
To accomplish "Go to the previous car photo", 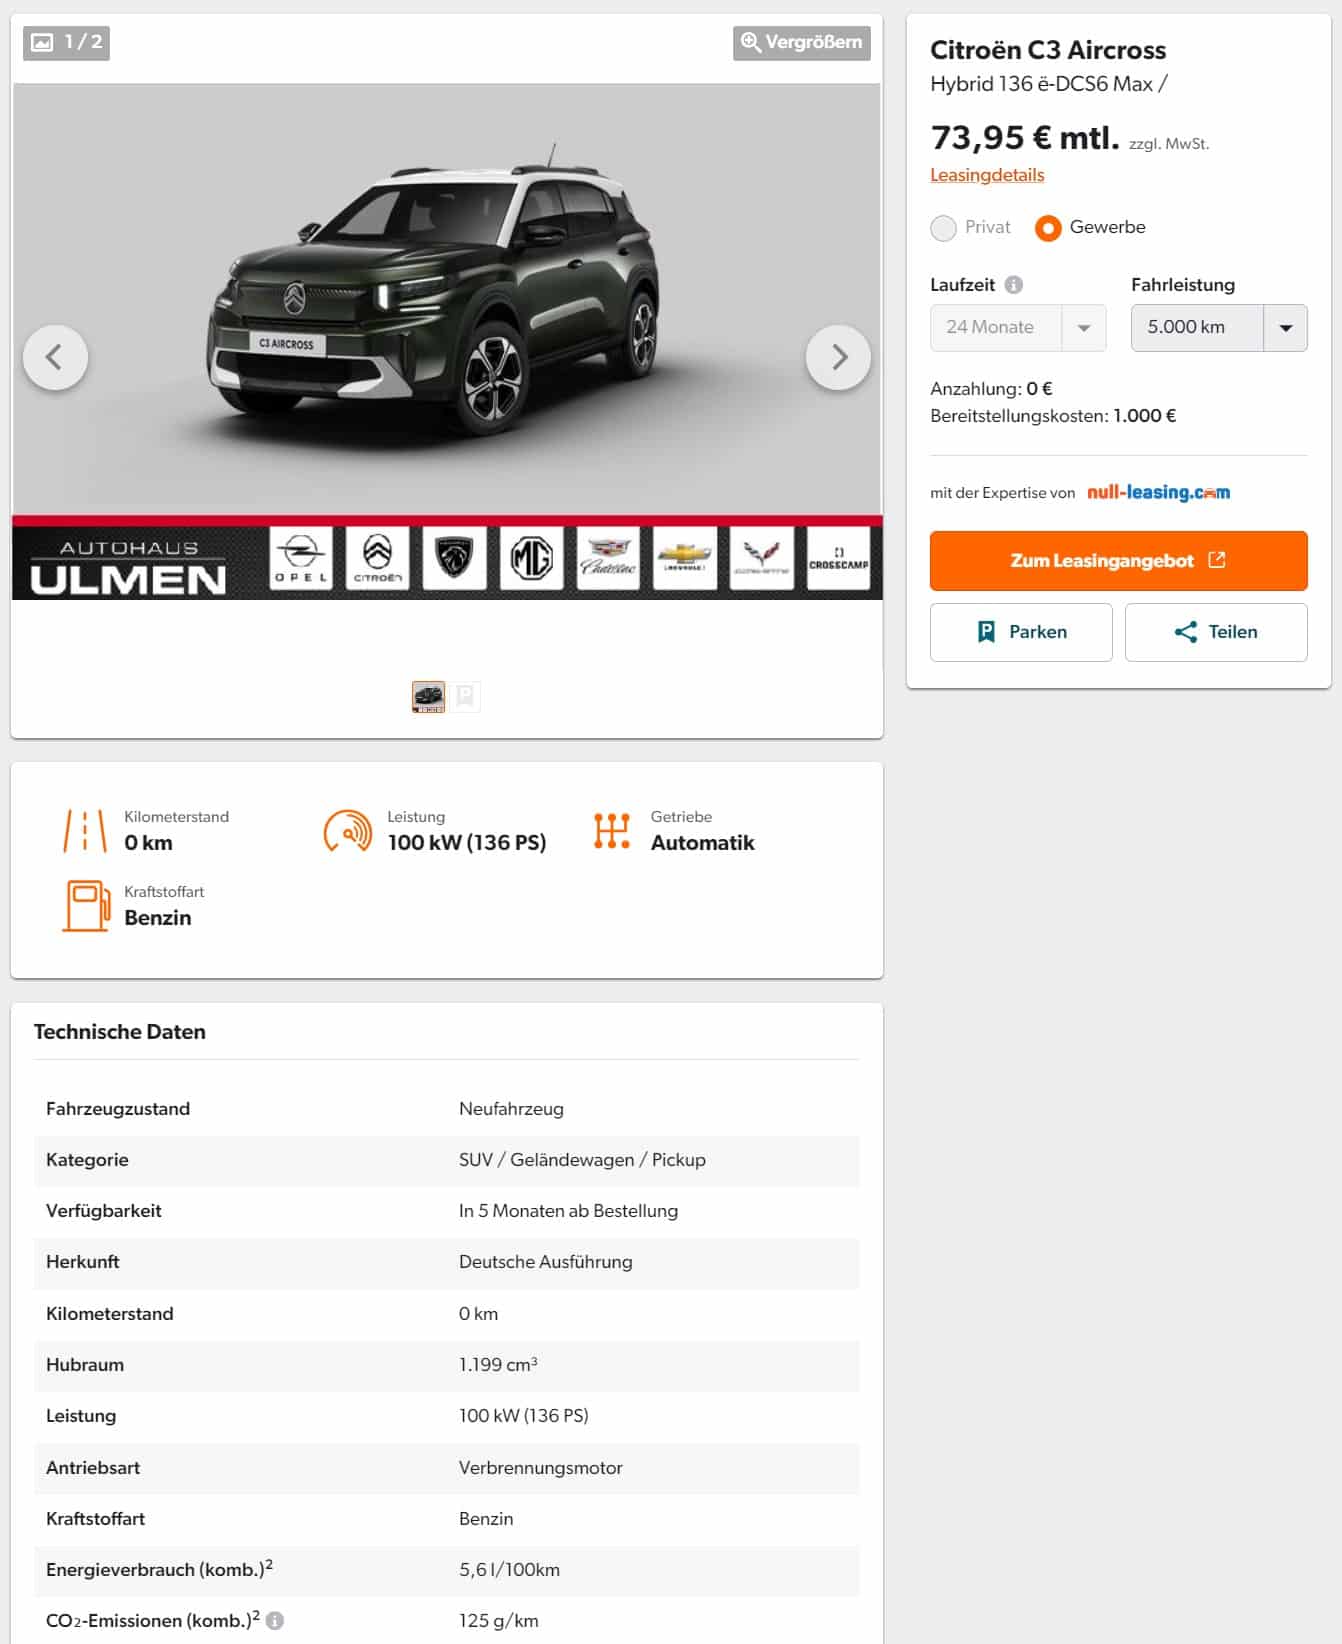I will point(55,357).
